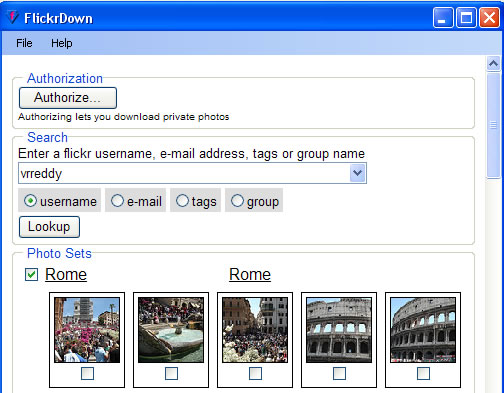The width and height of the screenshot is (504, 393).
Task: Maximize the FlickrDown window
Action: click(466, 18)
